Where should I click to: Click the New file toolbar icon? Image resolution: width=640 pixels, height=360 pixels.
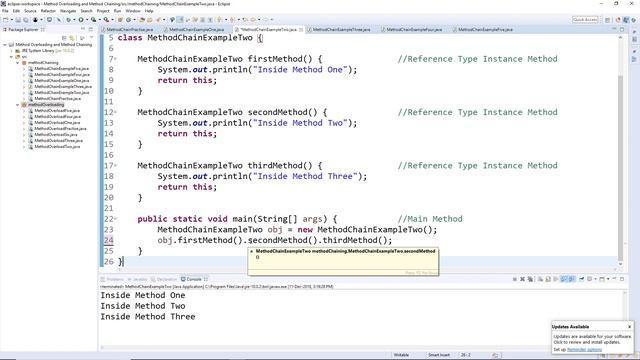[x=5, y=20]
